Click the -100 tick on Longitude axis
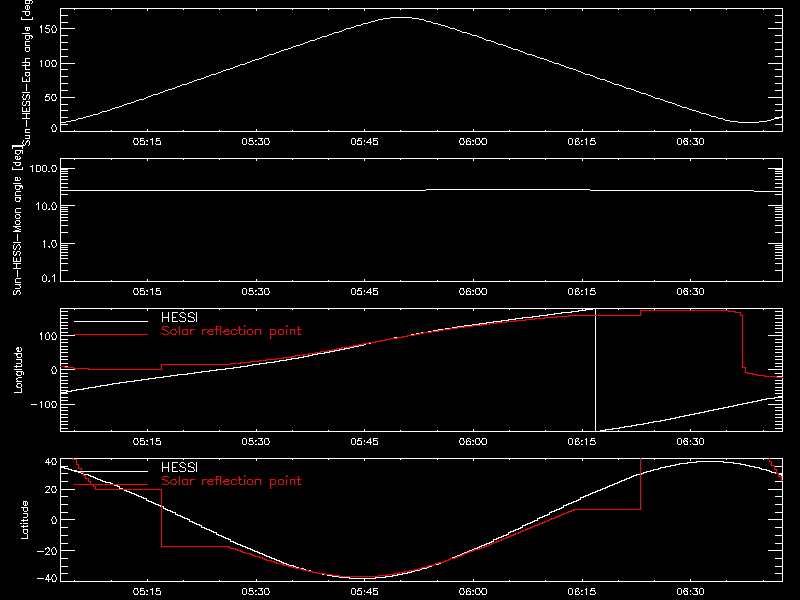Image resolution: width=800 pixels, height=600 pixels. 44,405
